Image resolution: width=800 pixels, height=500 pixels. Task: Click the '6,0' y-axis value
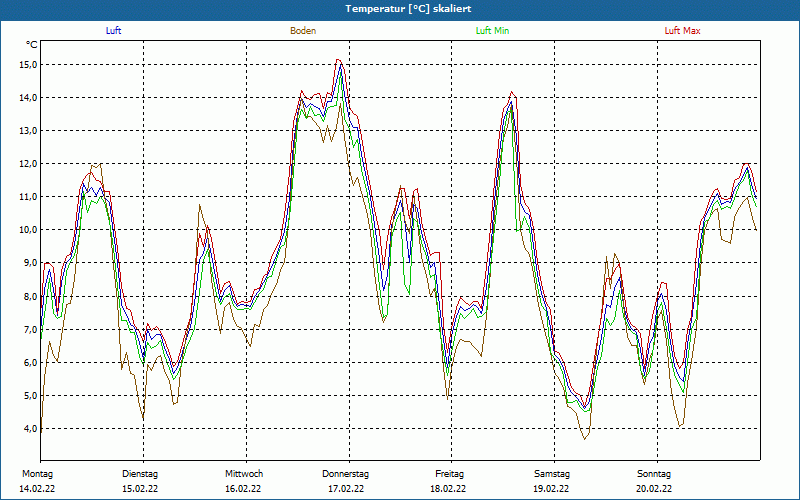coord(31,363)
